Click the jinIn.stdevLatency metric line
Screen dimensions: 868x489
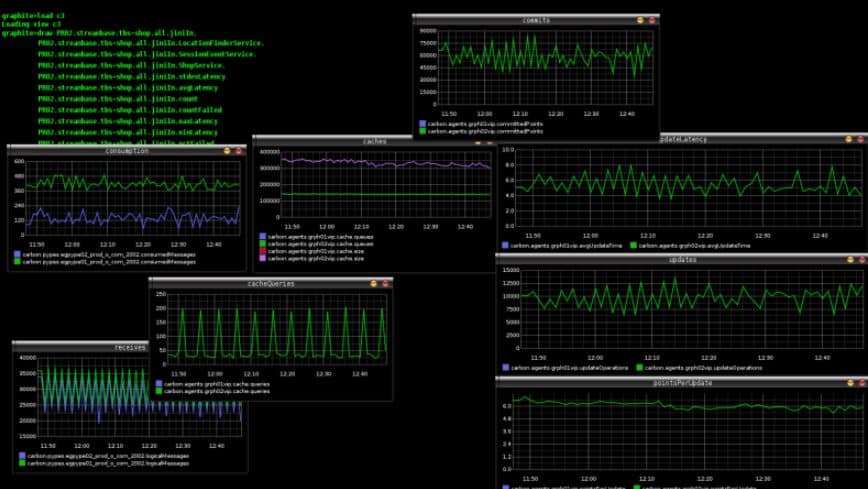click(132, 76)
